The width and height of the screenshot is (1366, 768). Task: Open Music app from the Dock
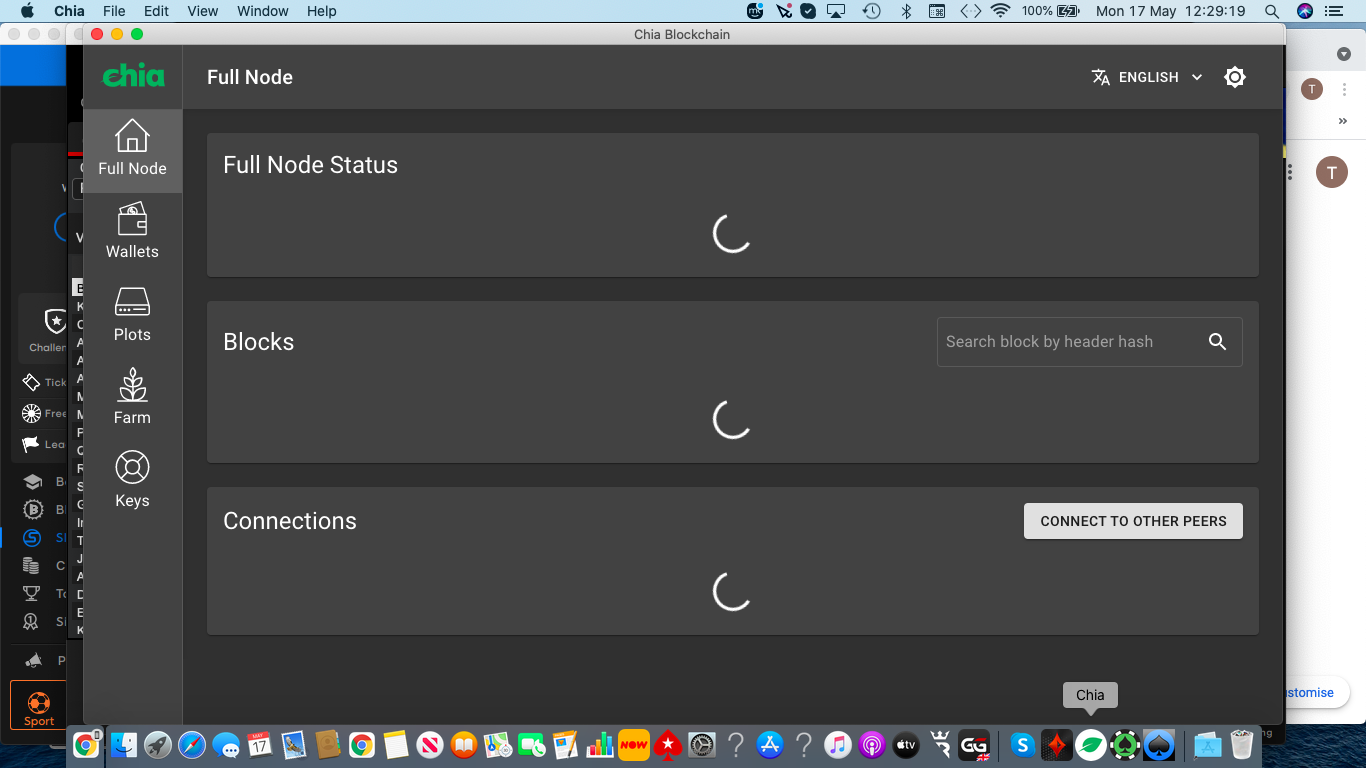838,745
